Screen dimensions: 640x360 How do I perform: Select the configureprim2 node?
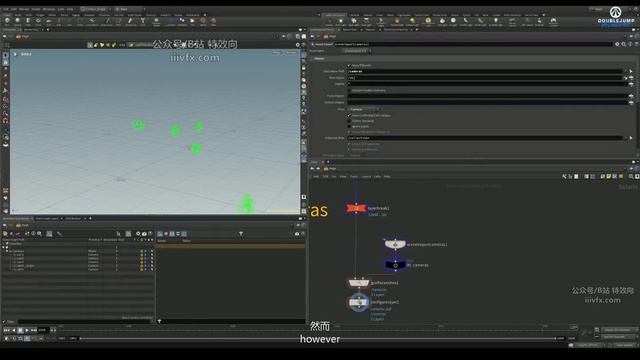[359, 302]
